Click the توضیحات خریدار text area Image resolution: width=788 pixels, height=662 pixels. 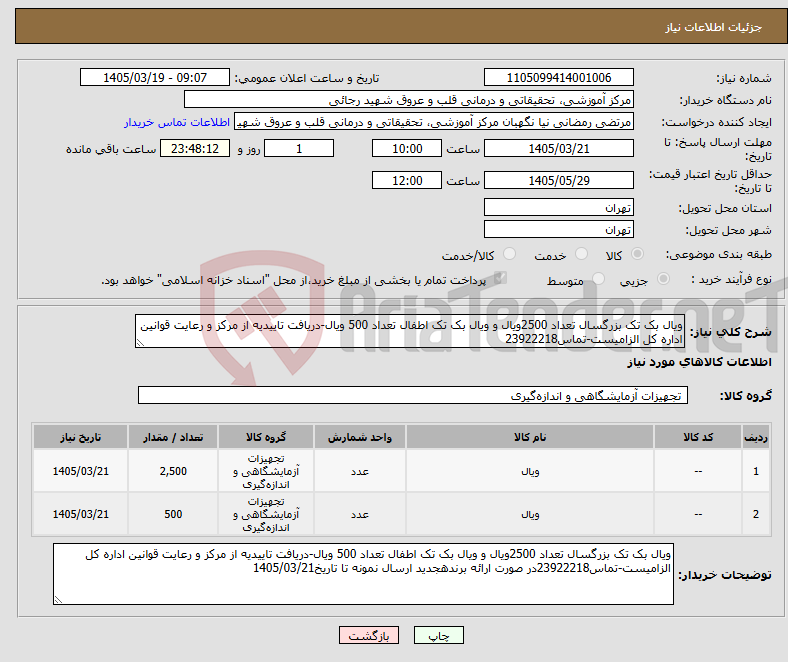363,574
